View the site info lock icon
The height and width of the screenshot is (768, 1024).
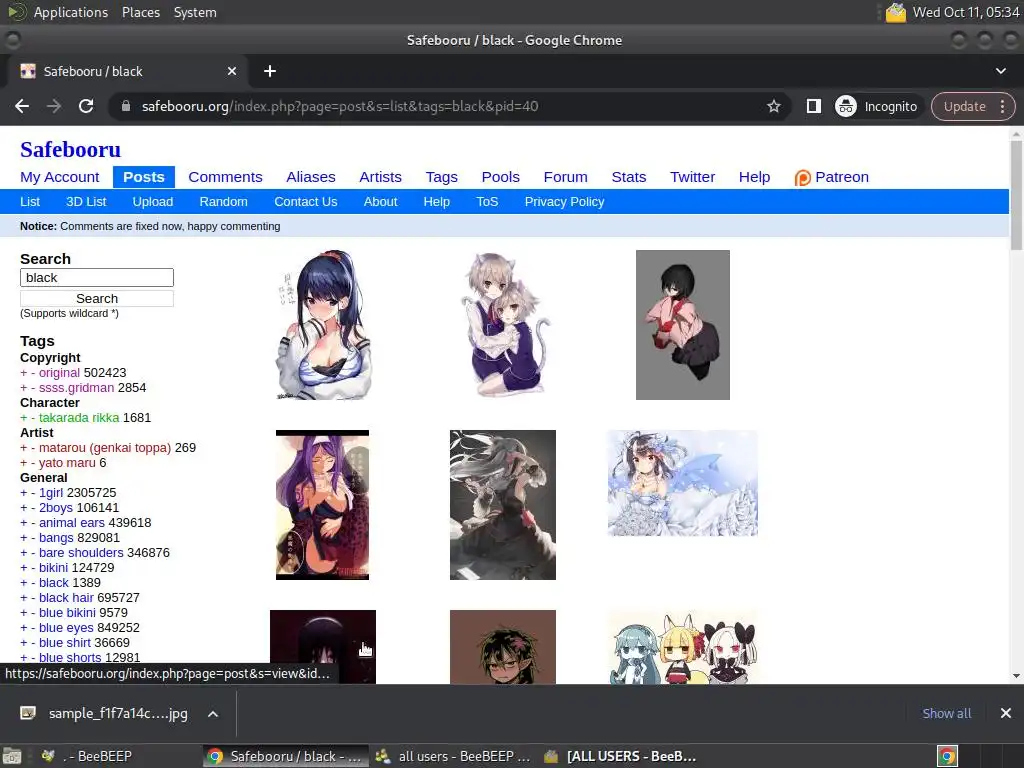click(x=126, y=106)
